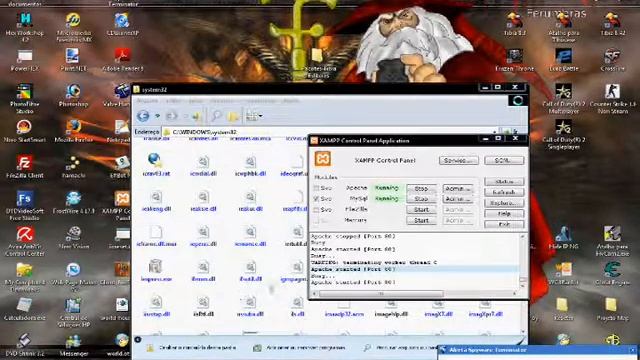Close the Alerta Spyware Terminator popup
Viewport: 640px width, 360px height.
(x=633, y=350)
